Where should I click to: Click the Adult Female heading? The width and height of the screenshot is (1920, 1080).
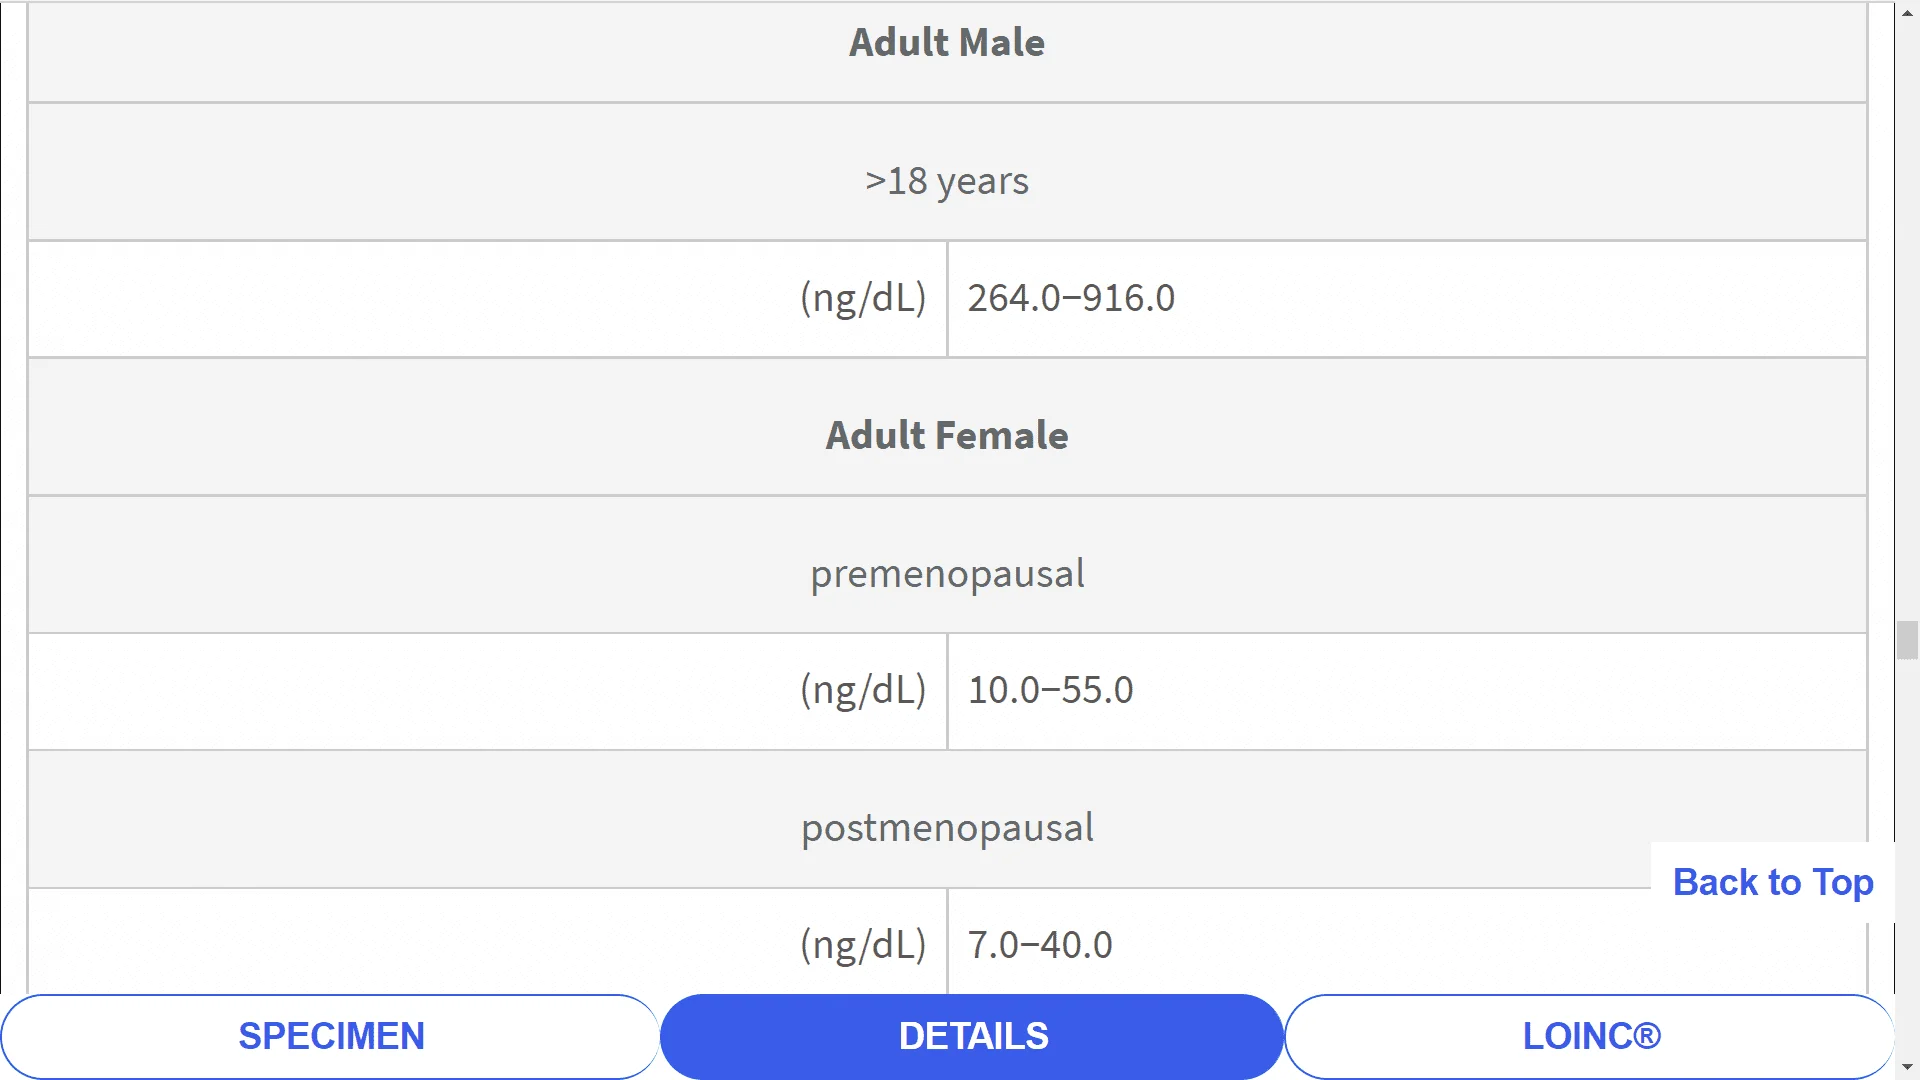click(946, 436)
